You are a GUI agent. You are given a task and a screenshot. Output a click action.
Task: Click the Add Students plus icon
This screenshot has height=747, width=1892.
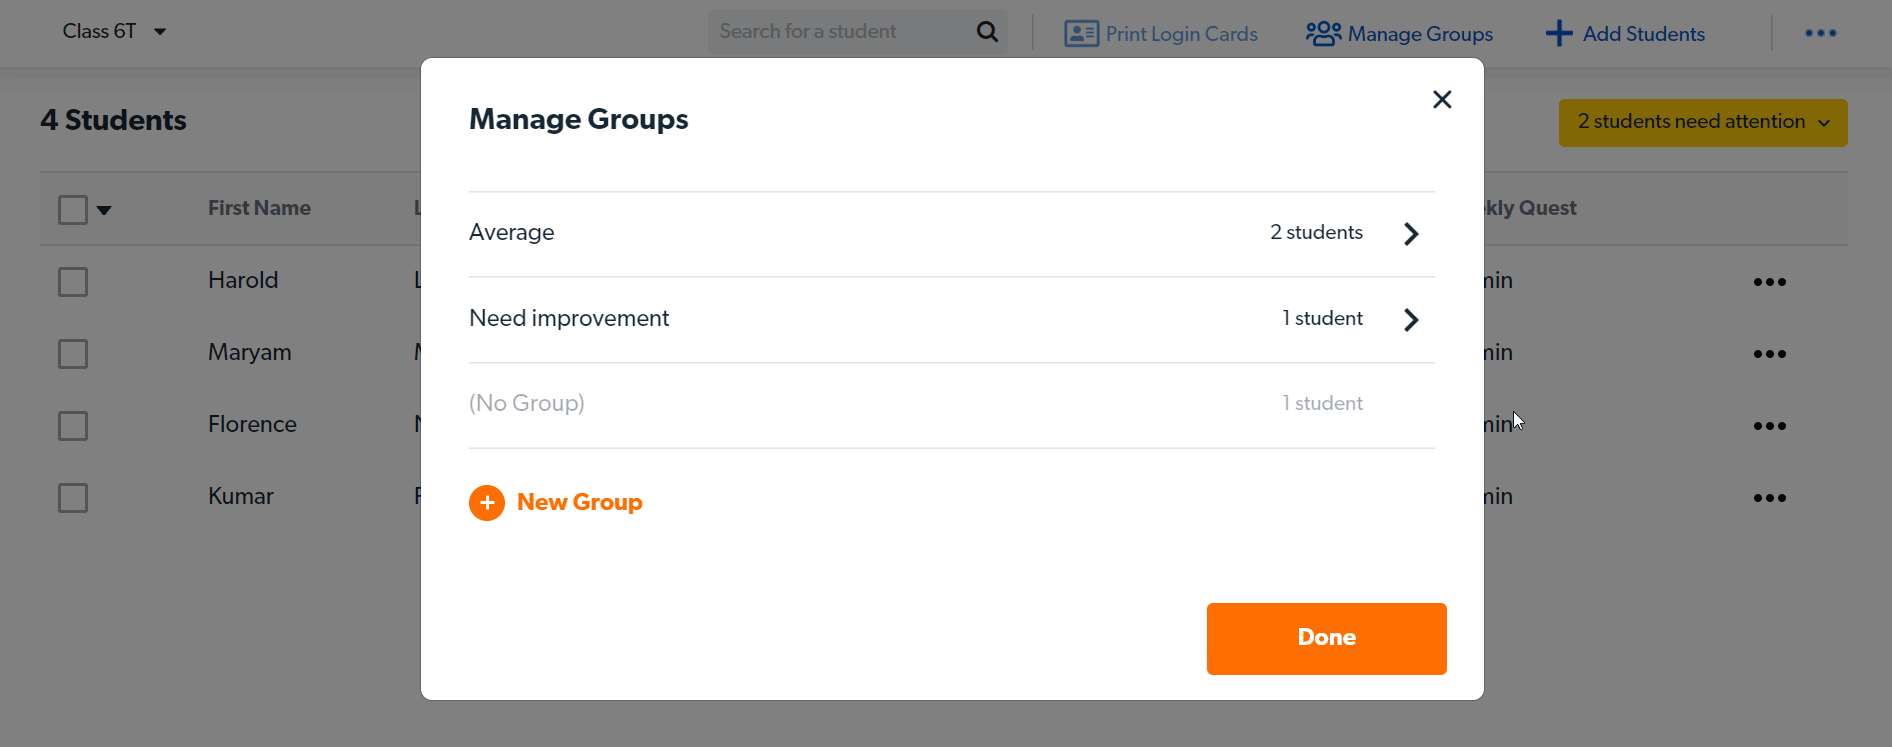pyautogui.click(x=1559, y=33)
